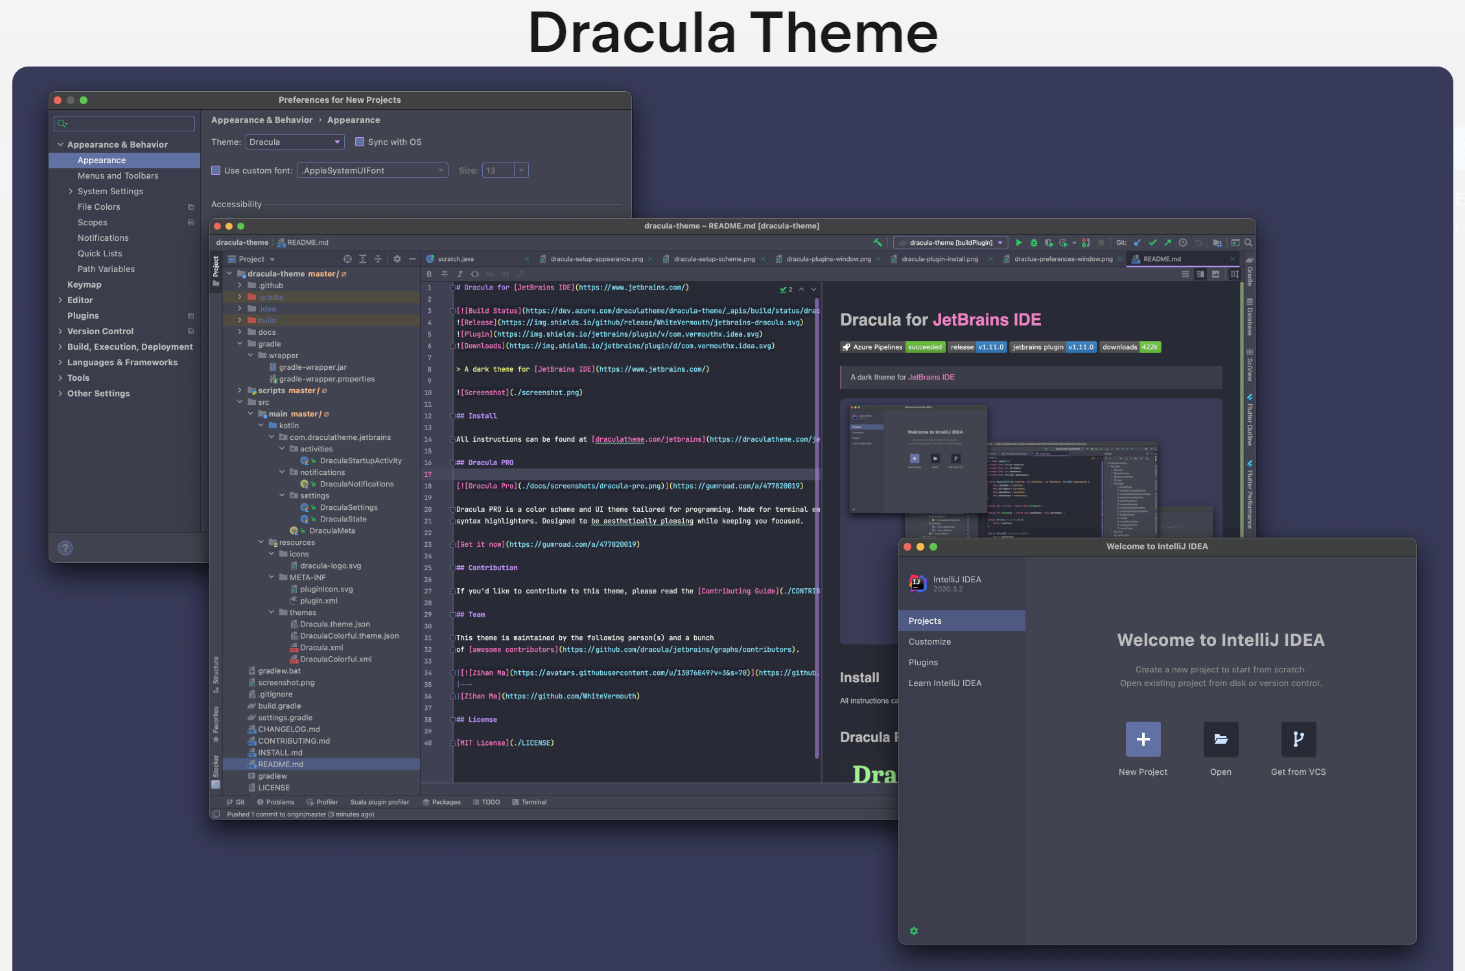Apply Strikethrough in markdown editor toolbar
The height and width of the screenshot is (971, 1465).
444,274
